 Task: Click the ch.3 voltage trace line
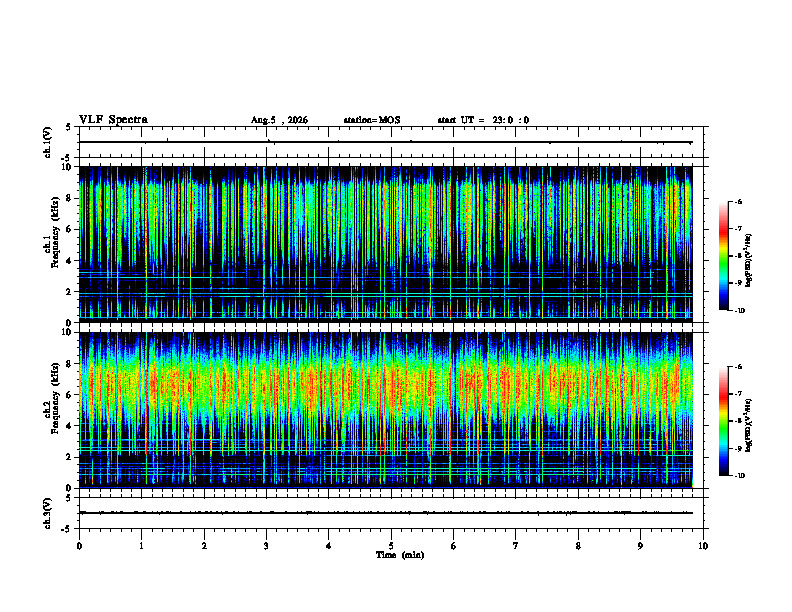tap(385, 513)
